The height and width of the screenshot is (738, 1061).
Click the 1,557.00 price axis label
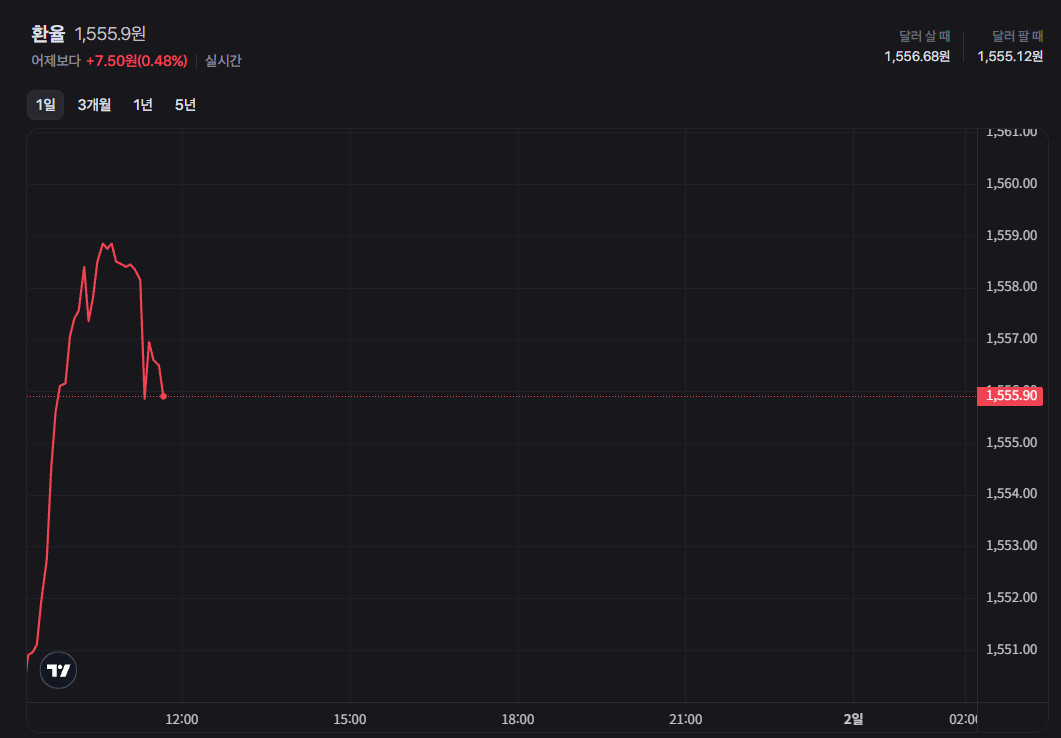pyautogui.click(x=1012, y=339)
